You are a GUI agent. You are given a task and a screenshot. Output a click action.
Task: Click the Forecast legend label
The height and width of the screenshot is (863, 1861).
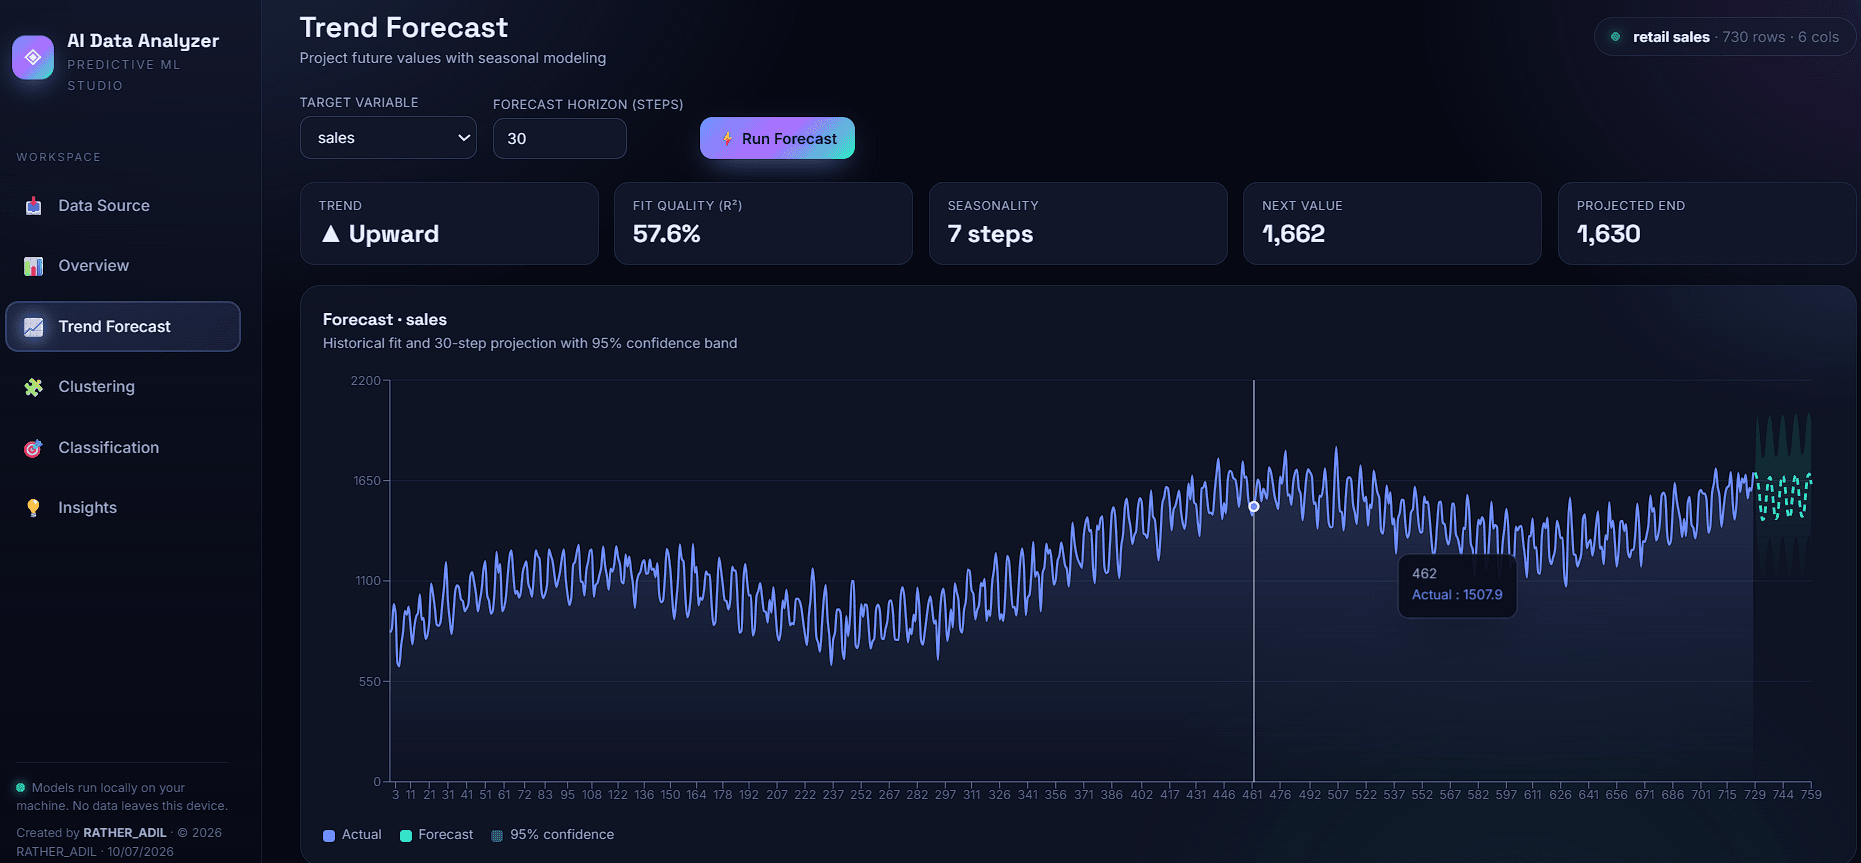(x=446, y=835)
